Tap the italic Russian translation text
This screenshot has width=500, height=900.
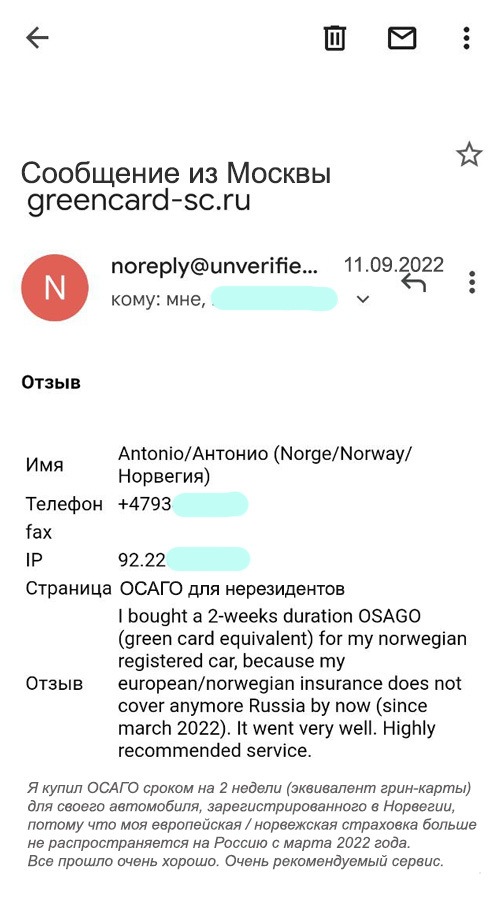click(x=251, y=825)
